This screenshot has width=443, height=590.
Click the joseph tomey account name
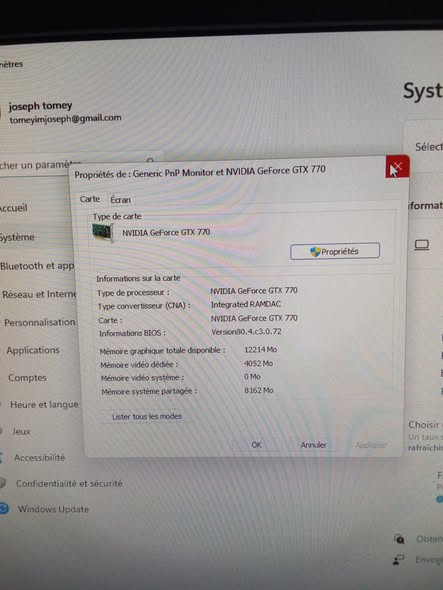coord(40,106)
